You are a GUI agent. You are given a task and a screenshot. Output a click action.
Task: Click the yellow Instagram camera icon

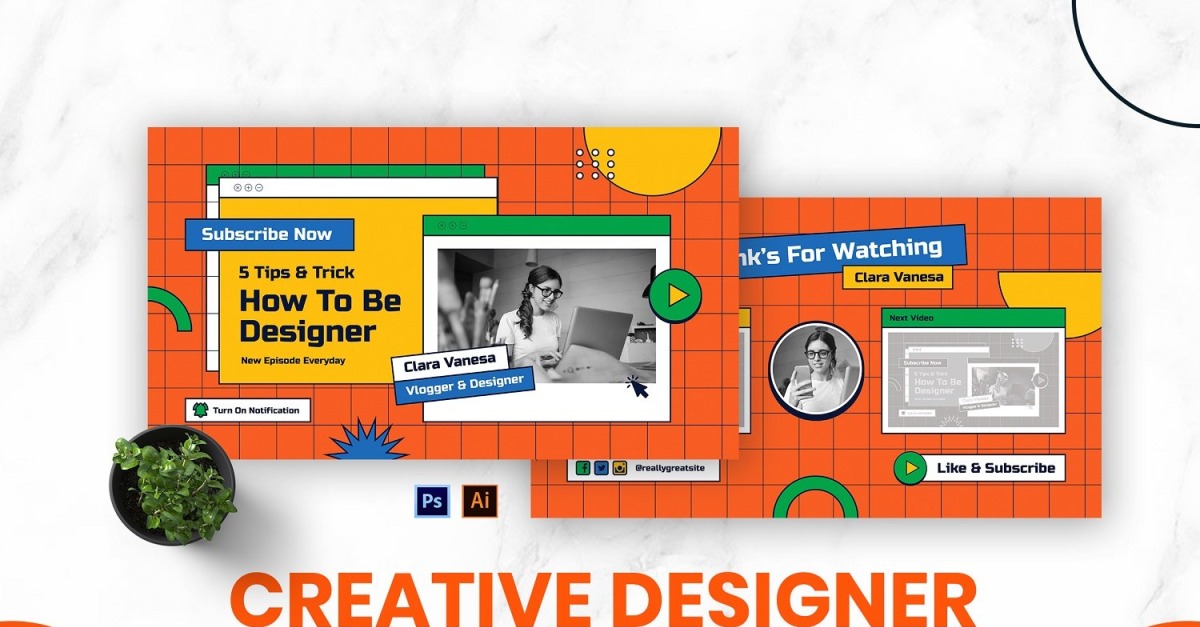619,467
